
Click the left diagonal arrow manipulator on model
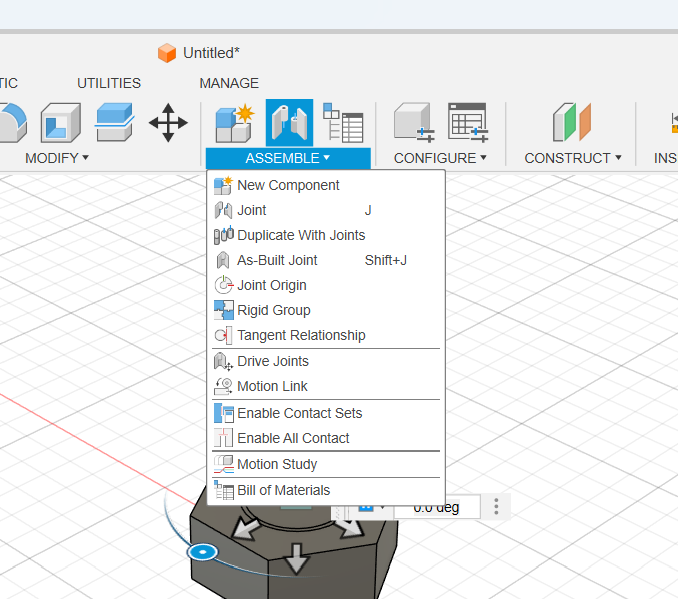(x=246, y=529)
